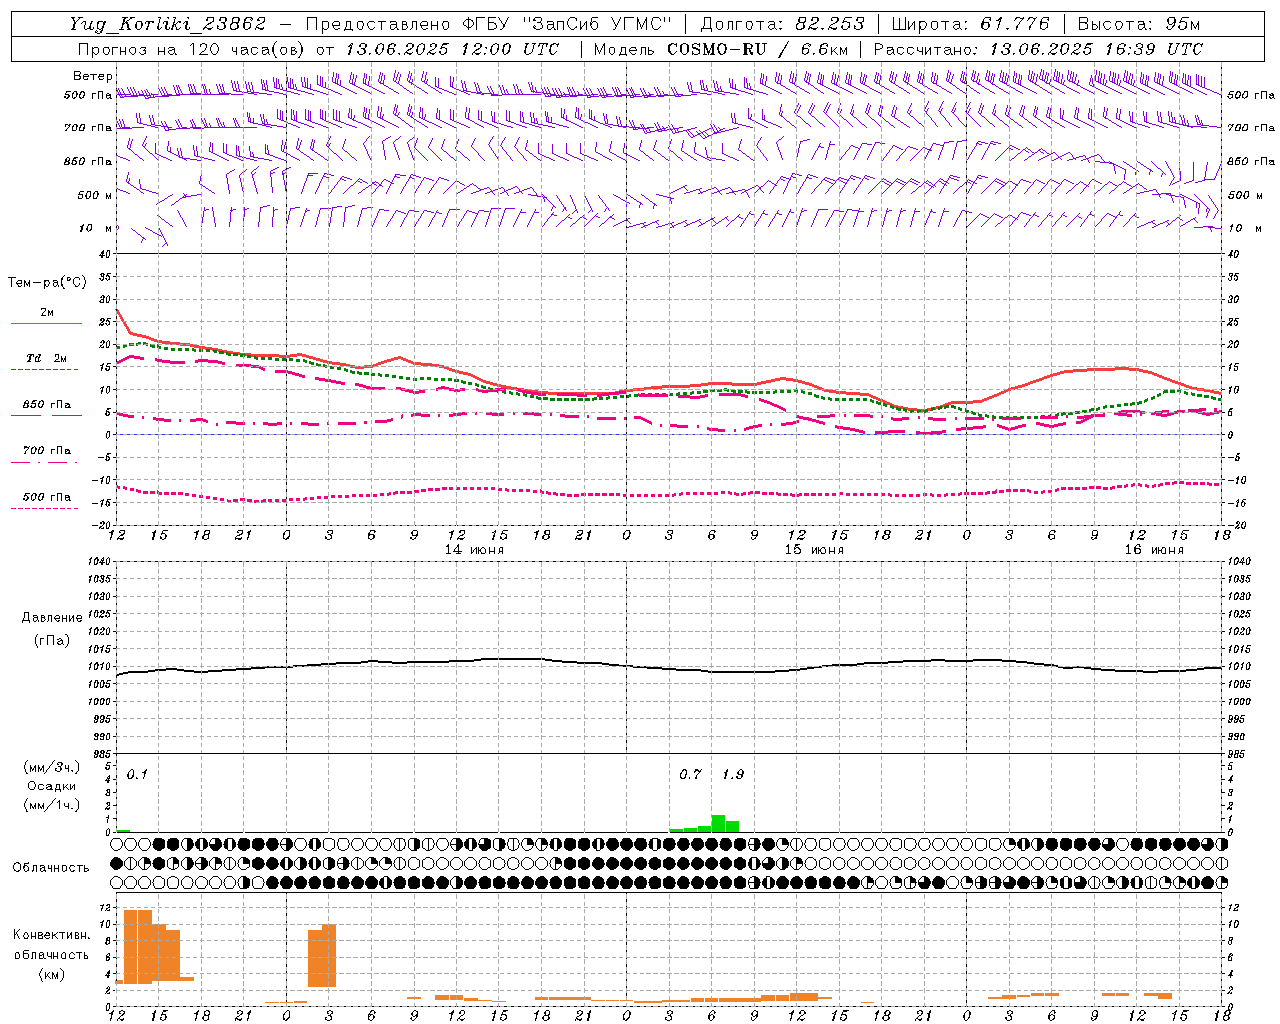Screen dimensions: 1280x1024
Task: Click the longitude value 'Долгота: 82.253'
Action: click(x=782, y=24)
